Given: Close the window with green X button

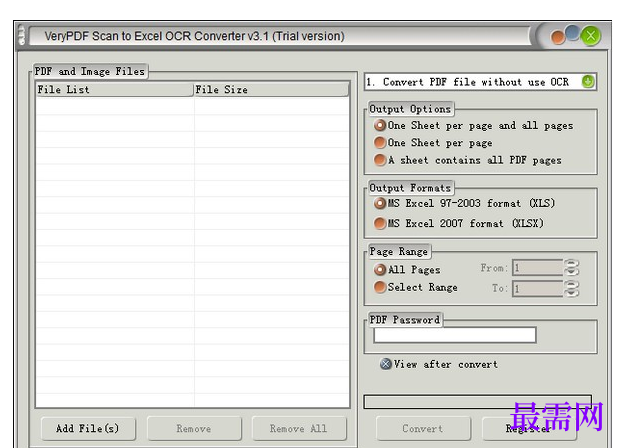Looking at the screenshot, I should click(x=590, y=36).
